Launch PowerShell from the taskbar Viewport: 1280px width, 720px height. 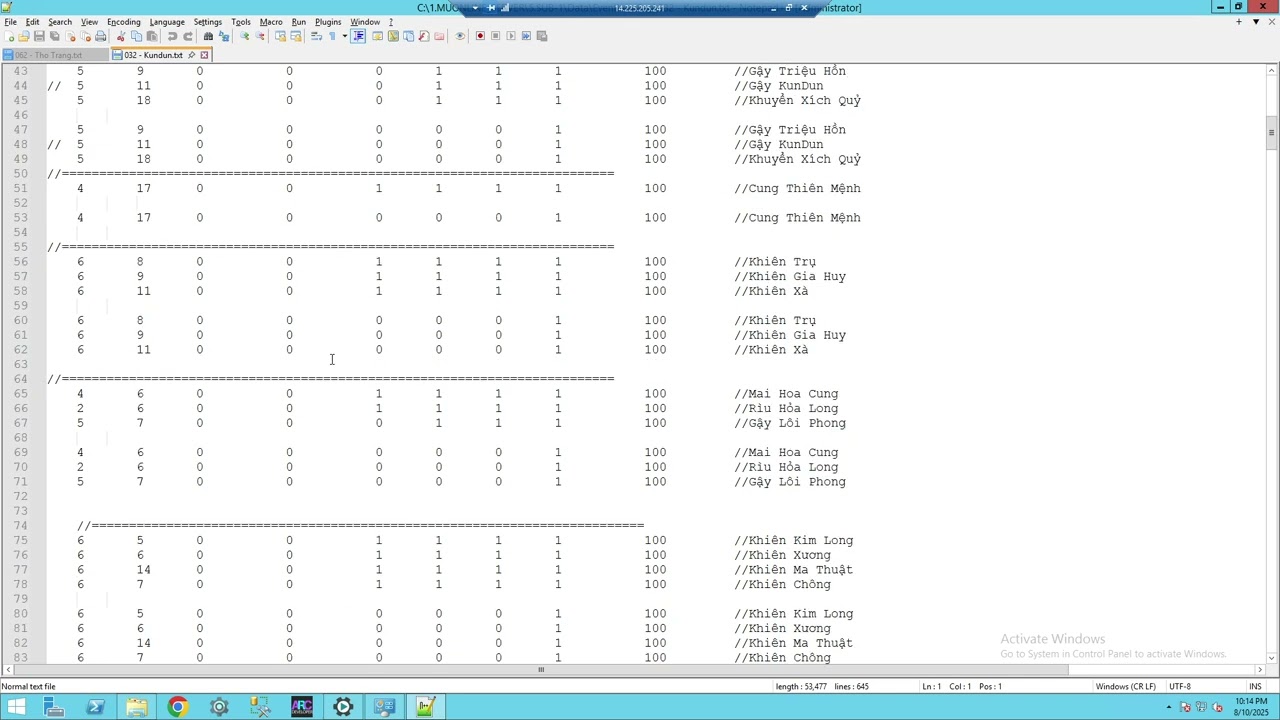pos(95,708)
